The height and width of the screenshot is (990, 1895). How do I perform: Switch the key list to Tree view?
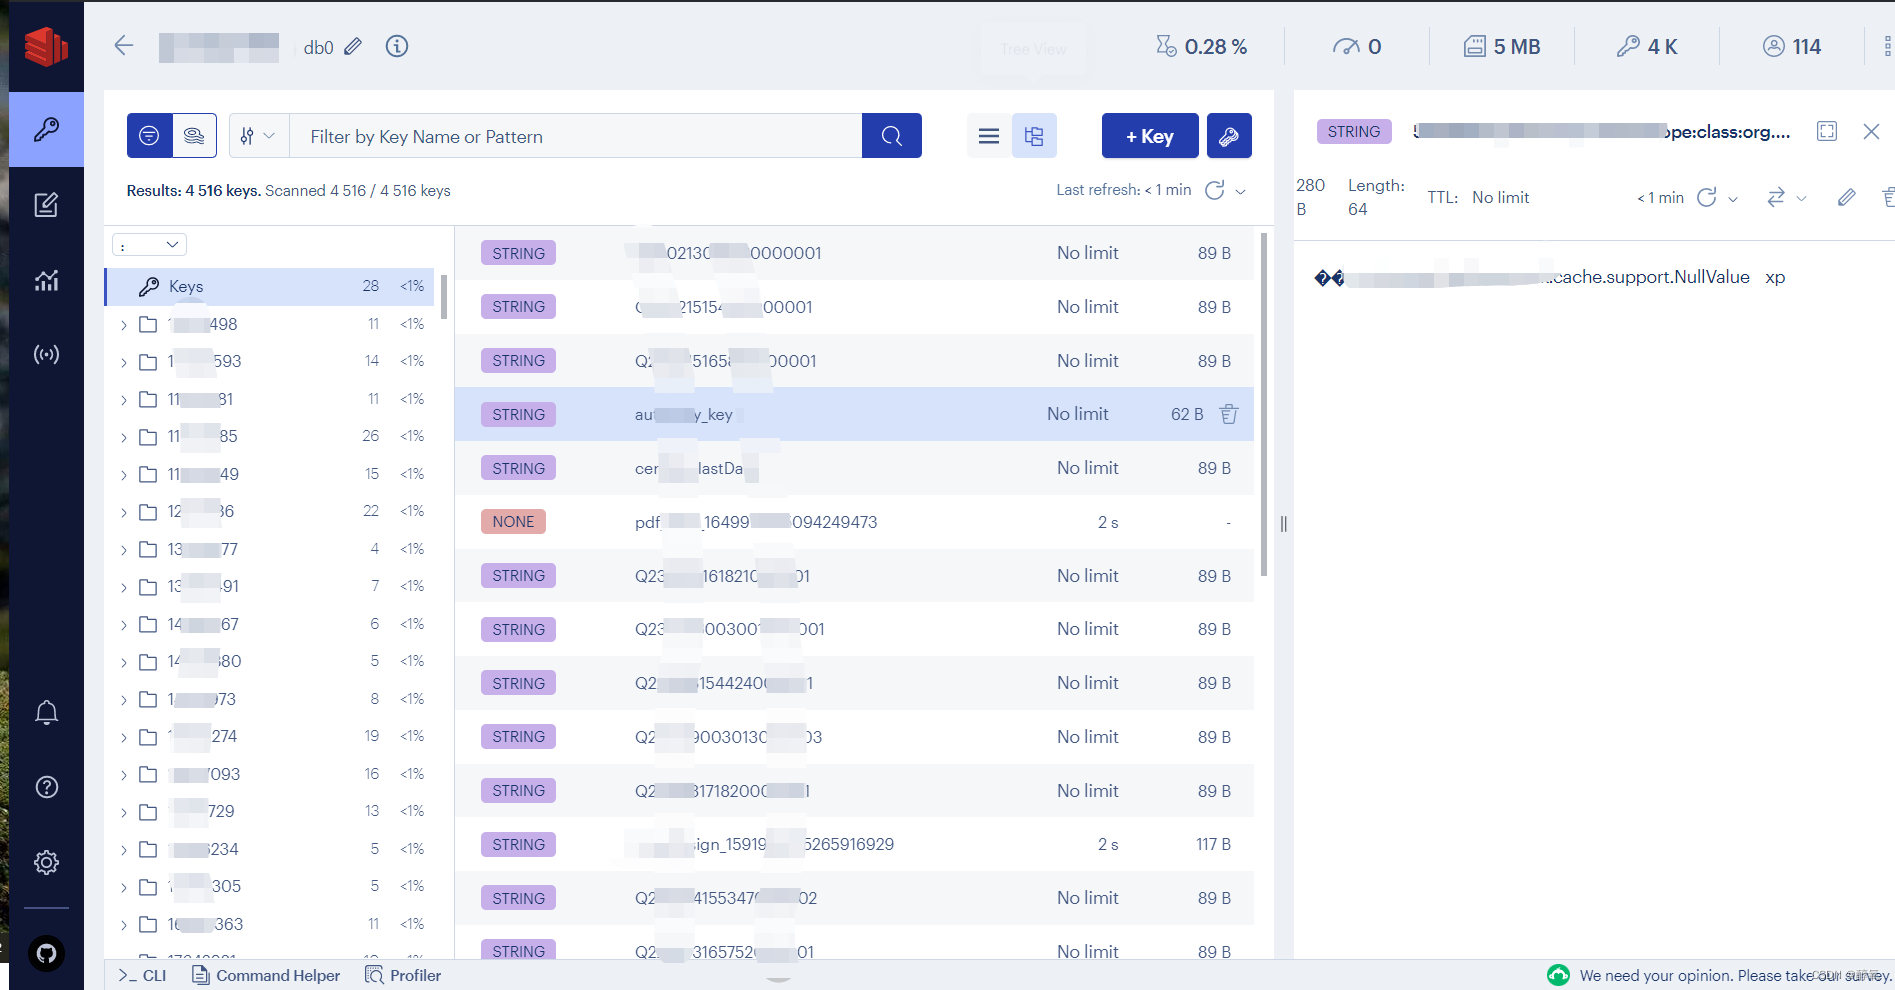[1034, 135]
